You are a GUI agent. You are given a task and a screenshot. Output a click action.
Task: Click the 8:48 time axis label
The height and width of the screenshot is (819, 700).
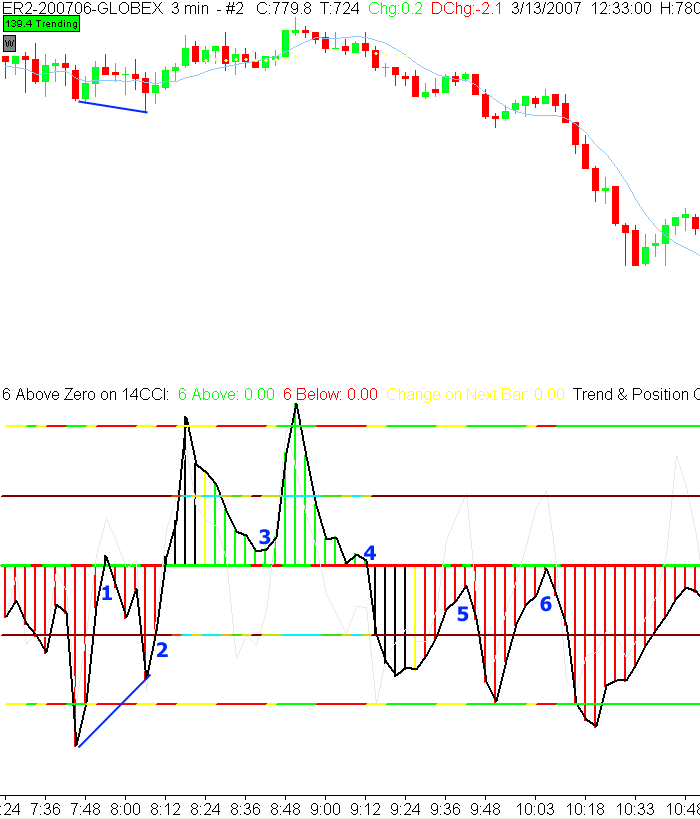[x=285, y=810]
